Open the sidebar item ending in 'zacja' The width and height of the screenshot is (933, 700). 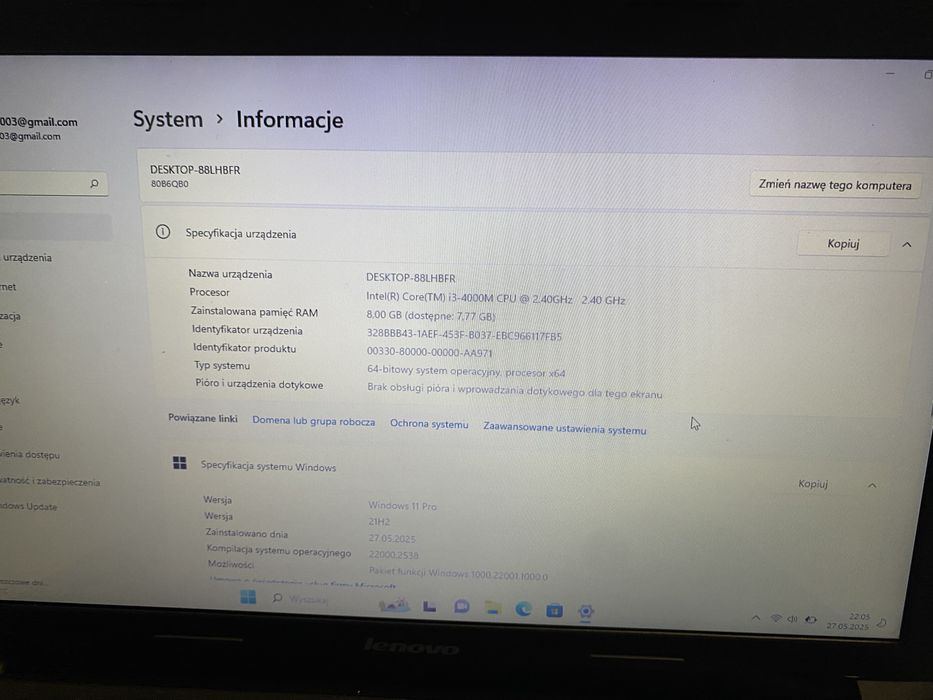(x=11, y=316)
